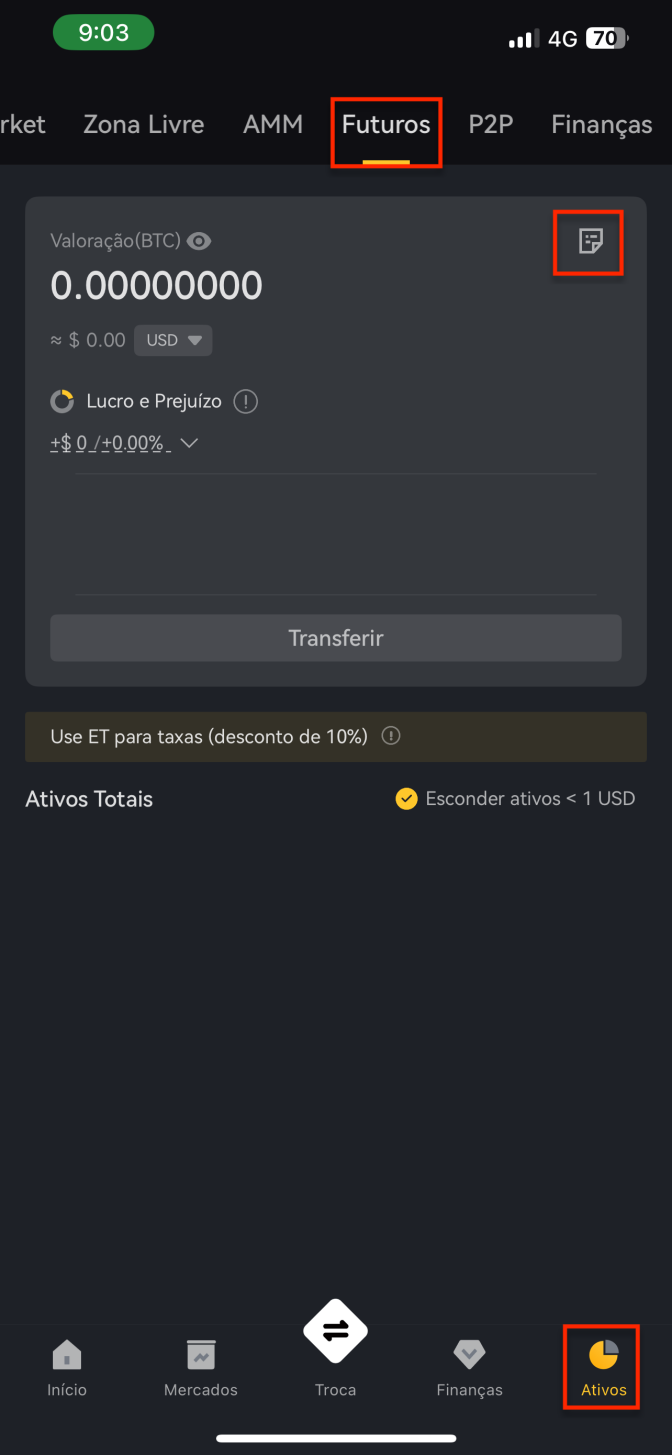Switch to the P2P tab

pos(491,125)
